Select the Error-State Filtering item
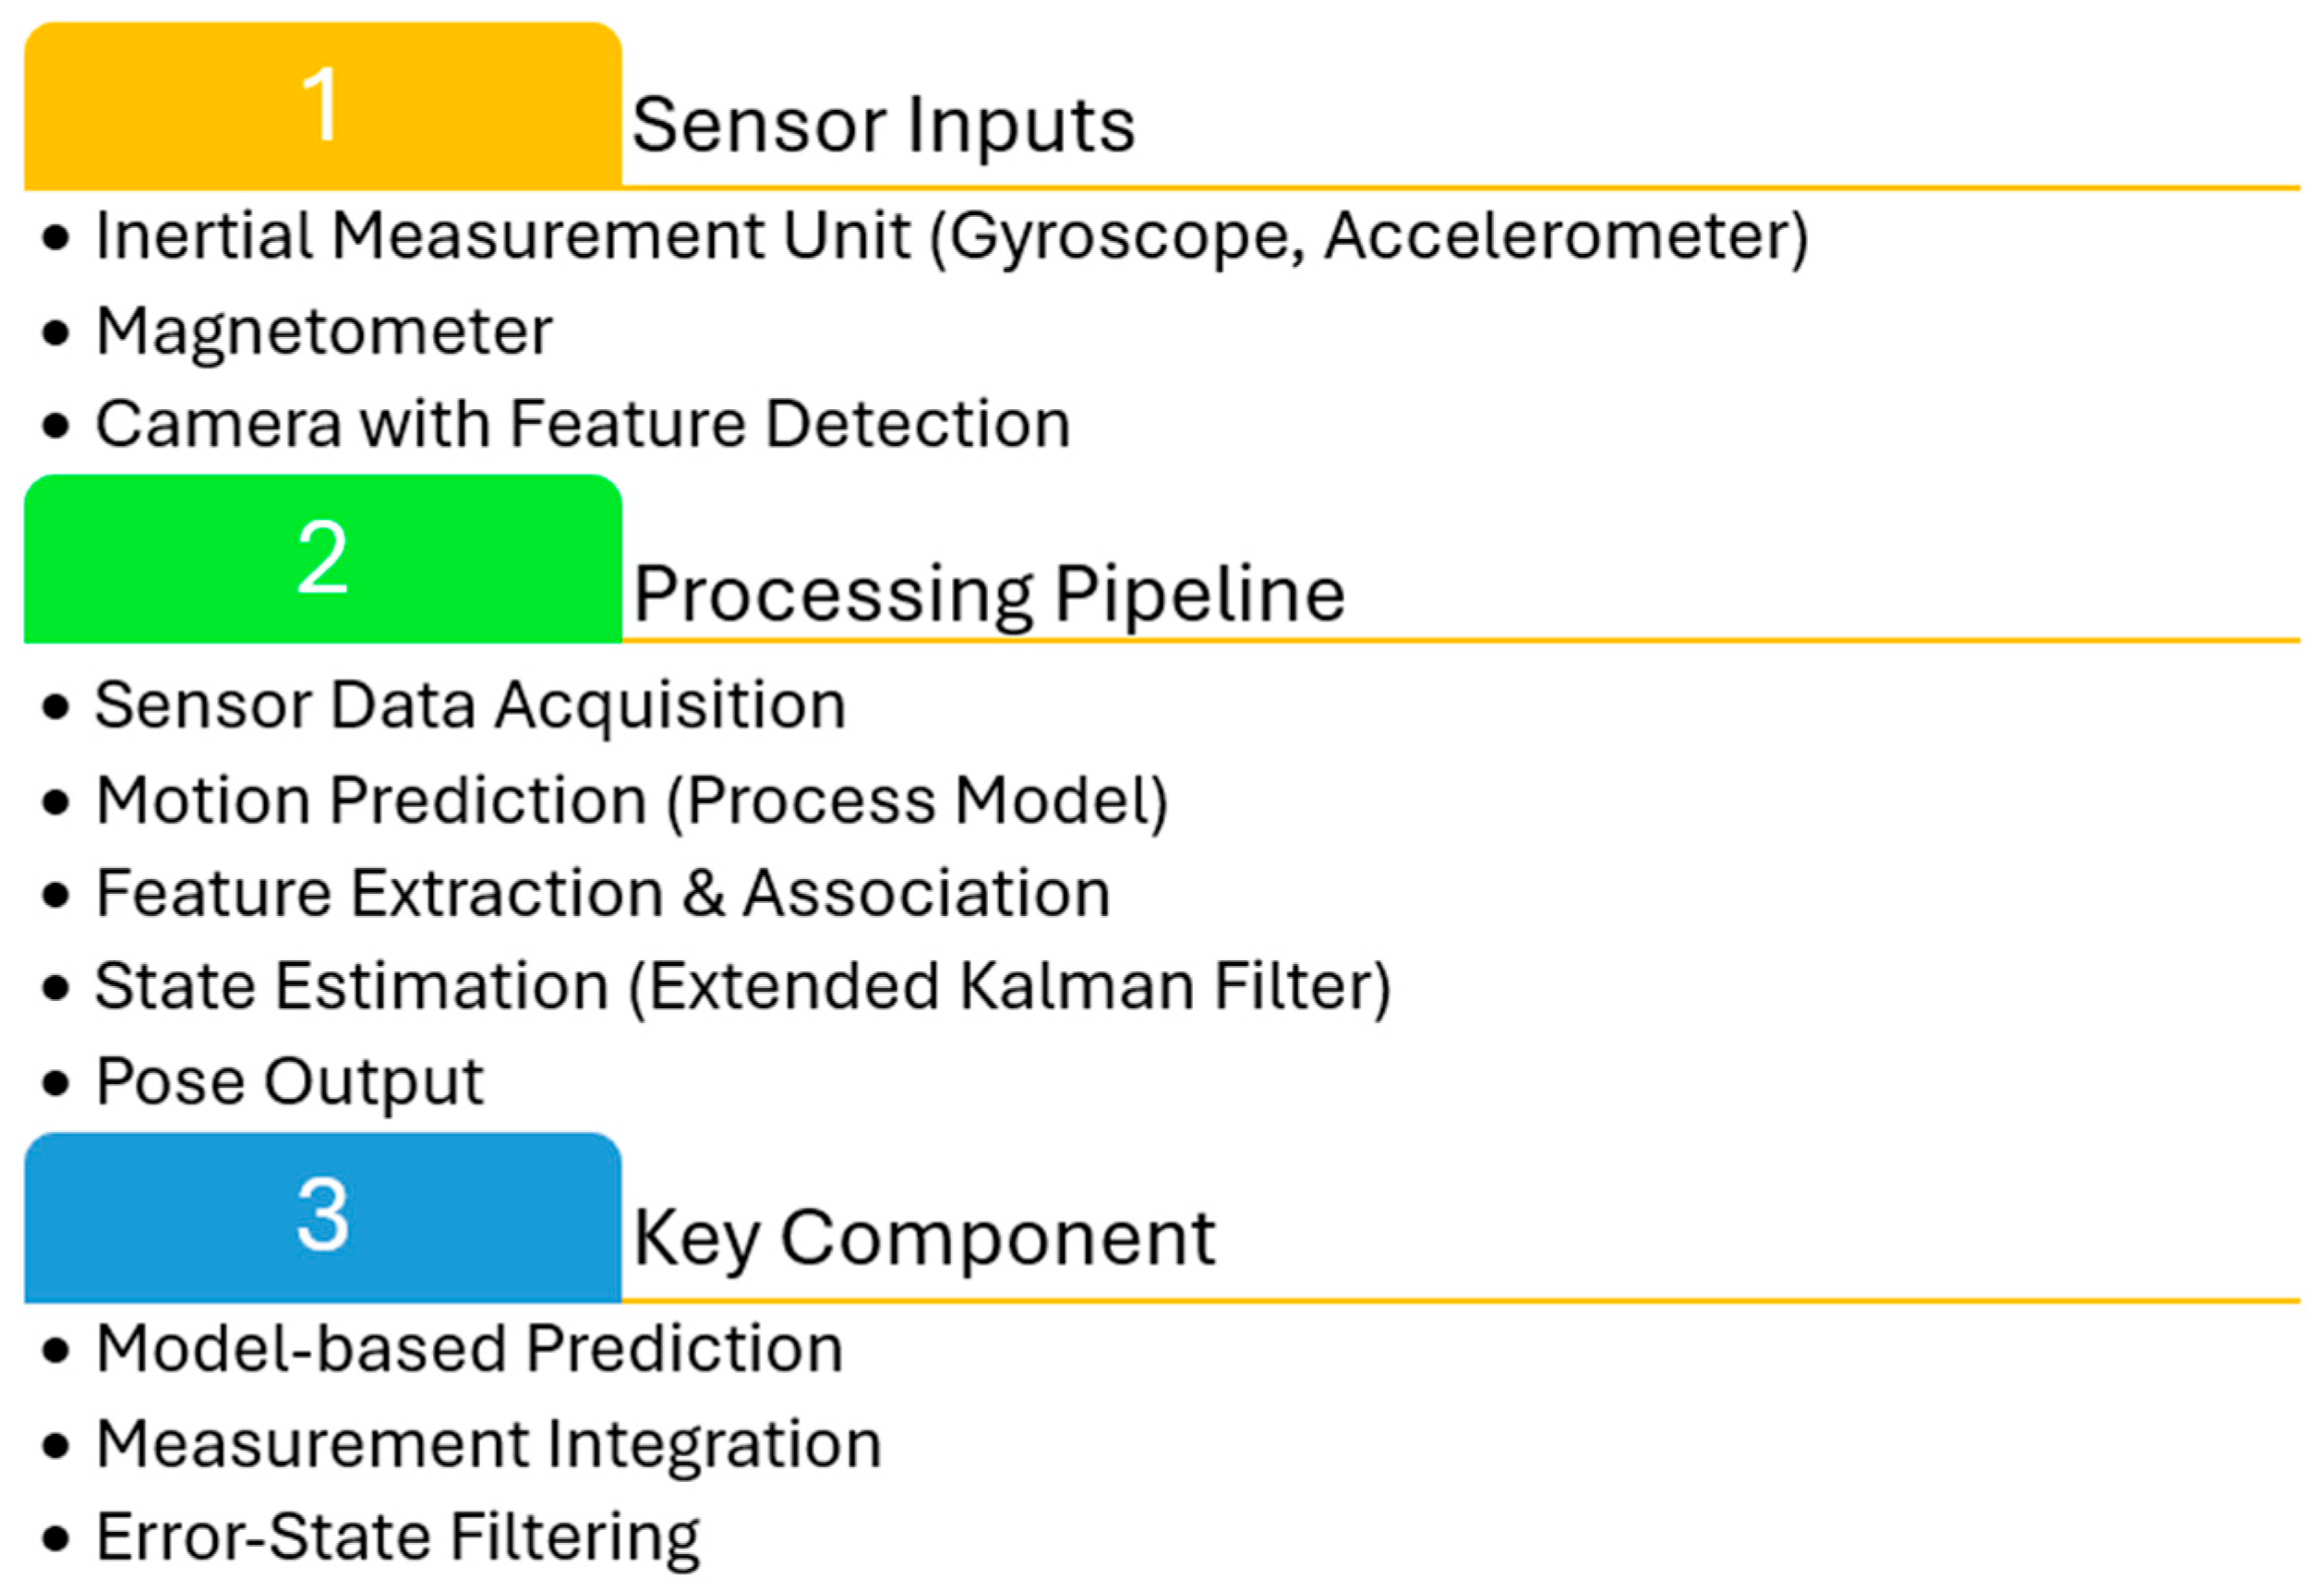This screenshot has height=1591, width=2324. coord(397,1536)
